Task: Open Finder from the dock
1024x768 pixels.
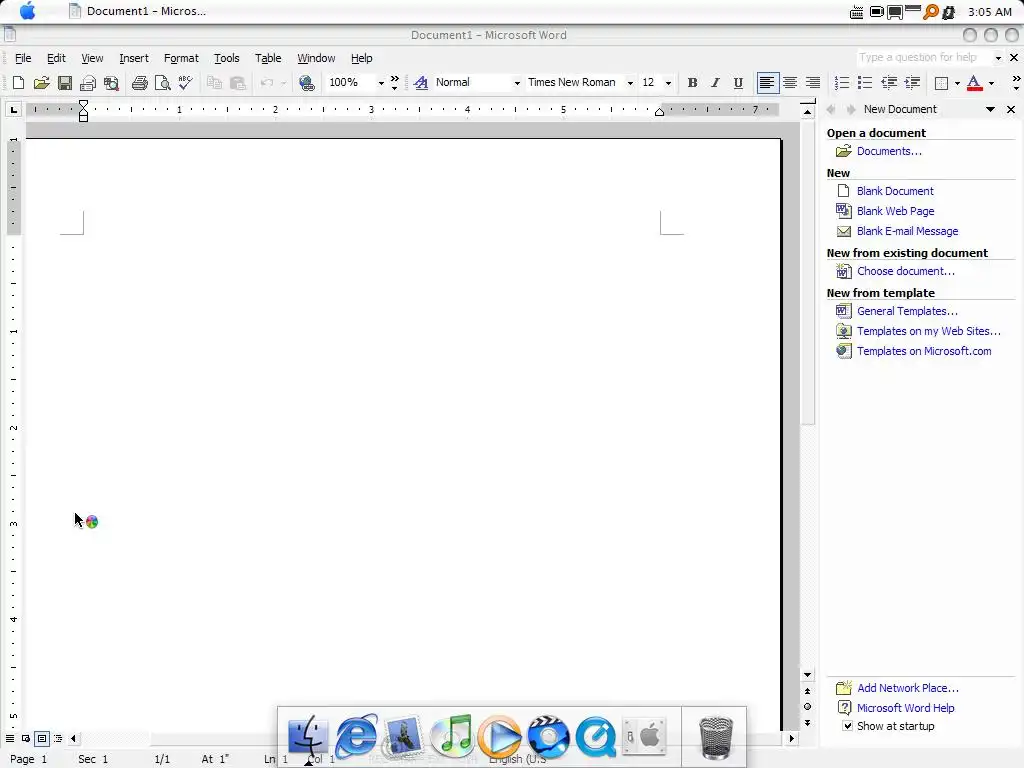Action: (308, 735)
